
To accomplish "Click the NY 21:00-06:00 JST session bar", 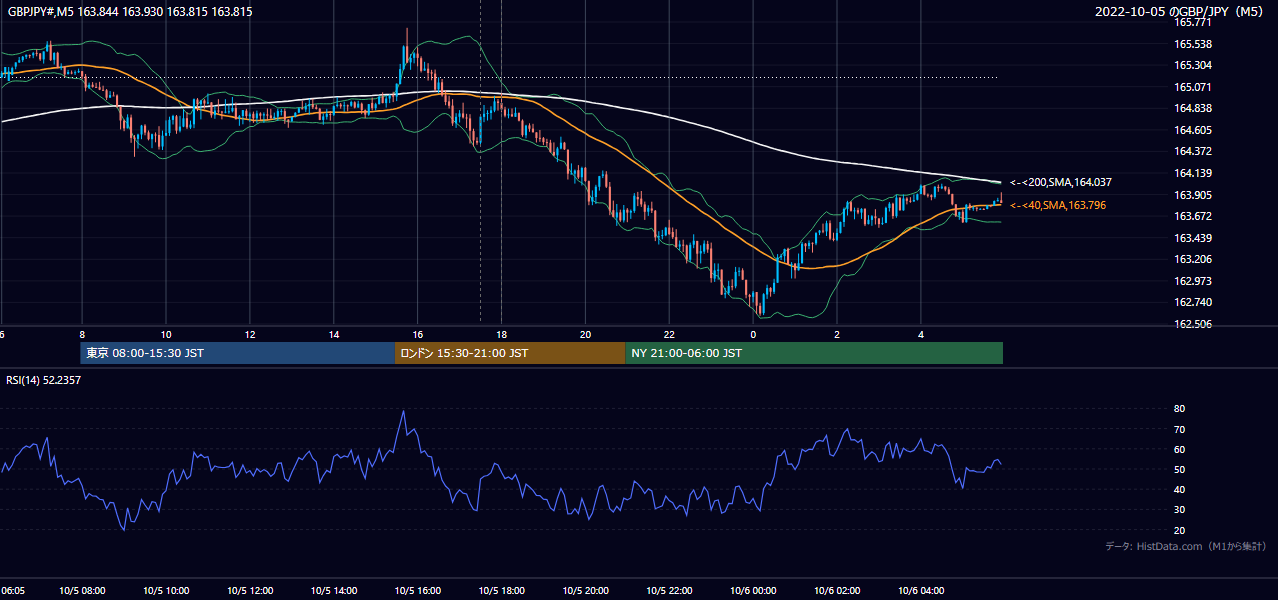I will coord(814,353).
